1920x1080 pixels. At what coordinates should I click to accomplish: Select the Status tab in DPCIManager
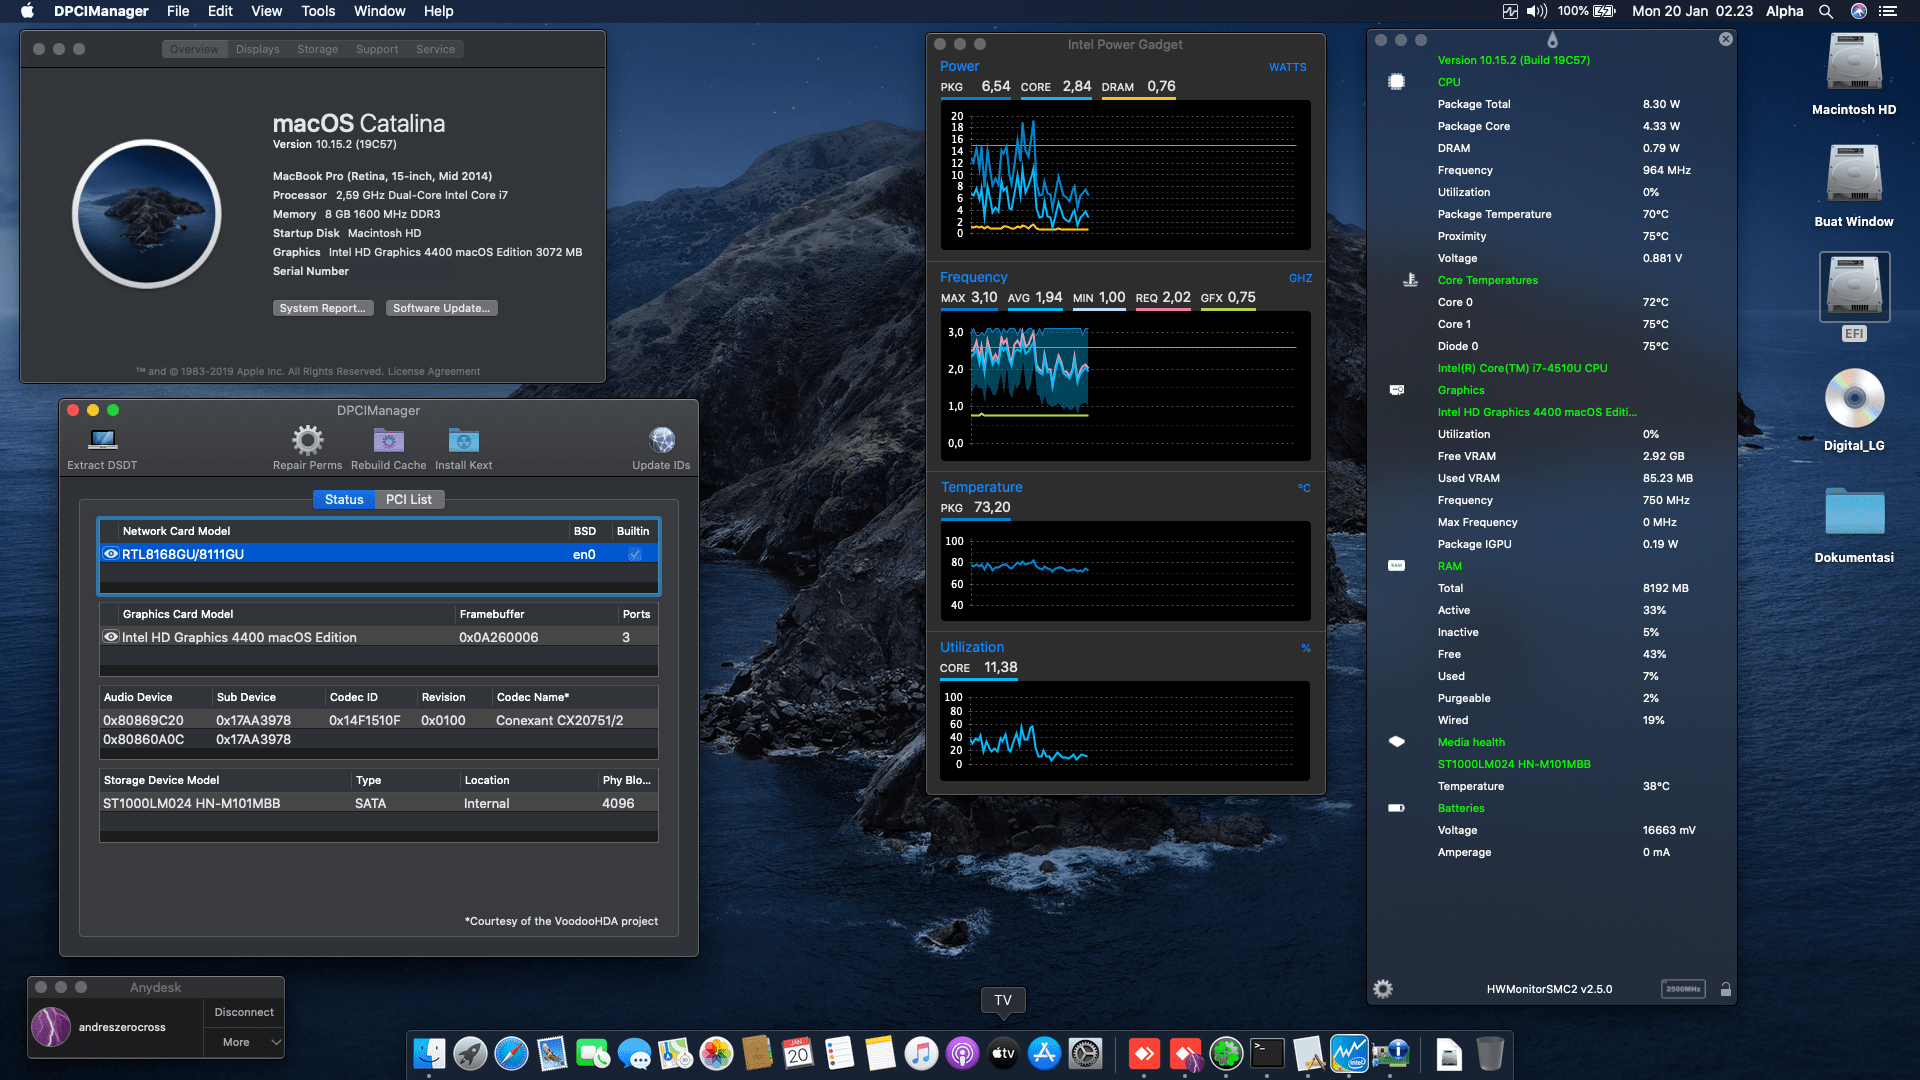[344, 499]
